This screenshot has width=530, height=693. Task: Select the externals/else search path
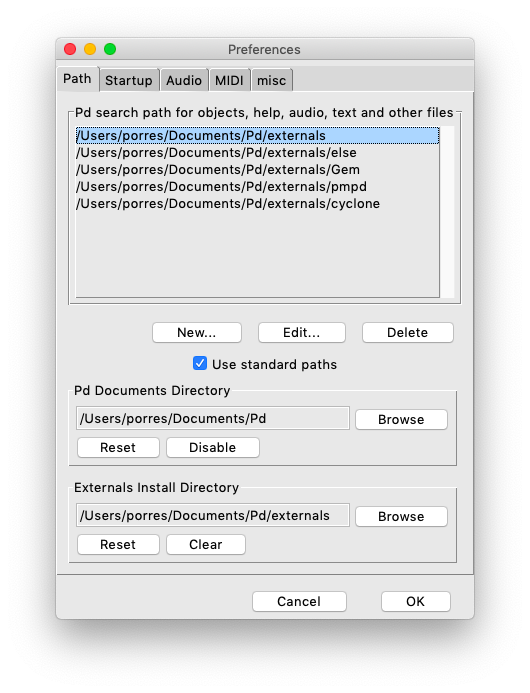[257, 152]
